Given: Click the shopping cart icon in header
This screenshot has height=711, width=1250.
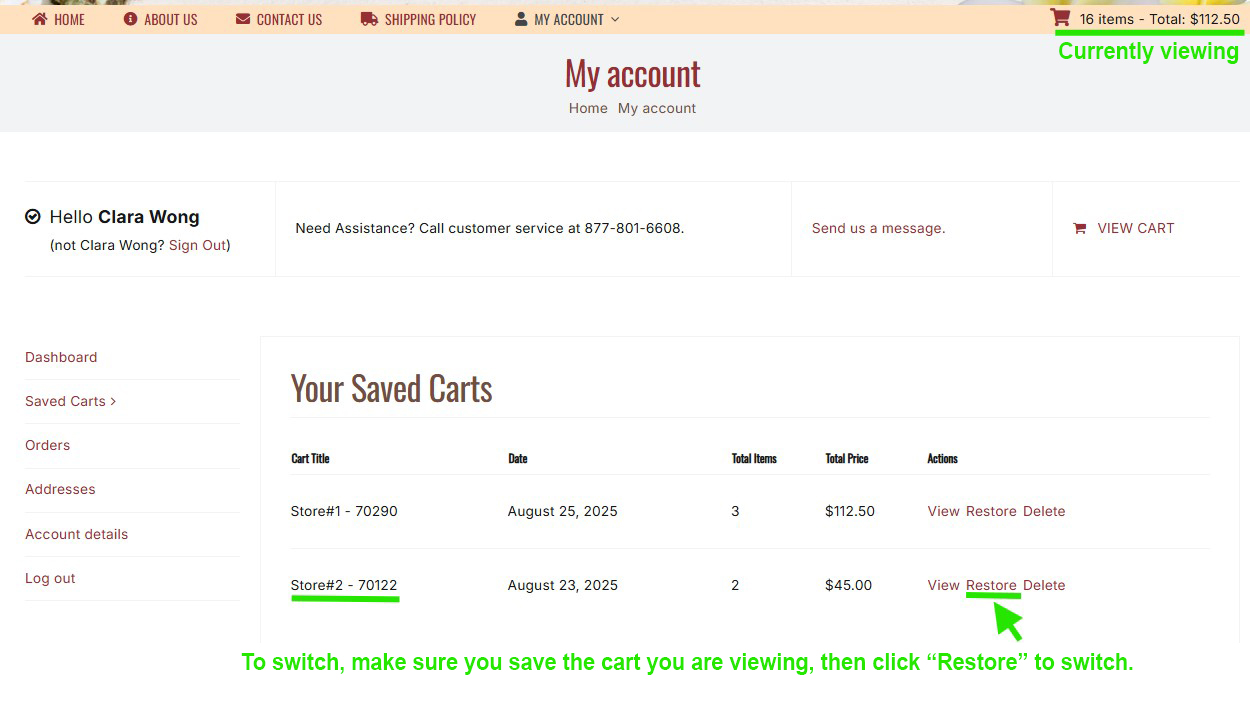Looking at the screenshot, I should [1060, 18].
